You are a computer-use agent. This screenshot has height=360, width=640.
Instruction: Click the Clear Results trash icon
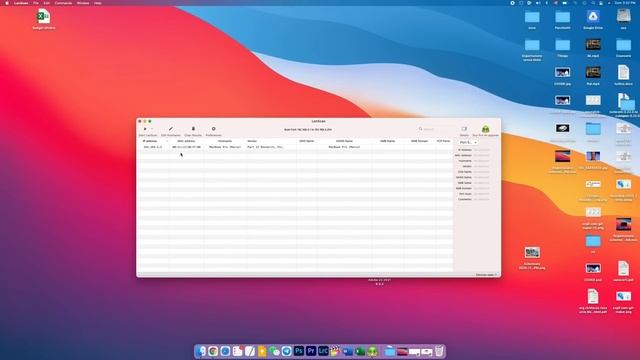[x=193, y=129]
